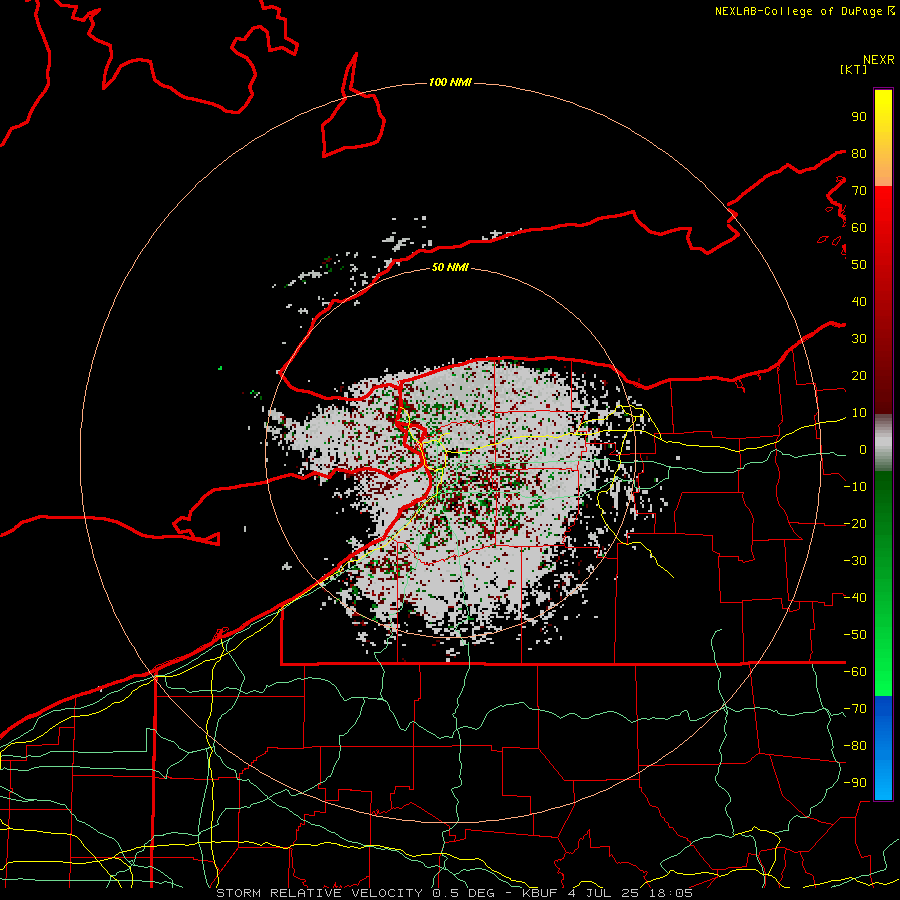
Task: Click the [KT] units label
Action: coord(853,69)
